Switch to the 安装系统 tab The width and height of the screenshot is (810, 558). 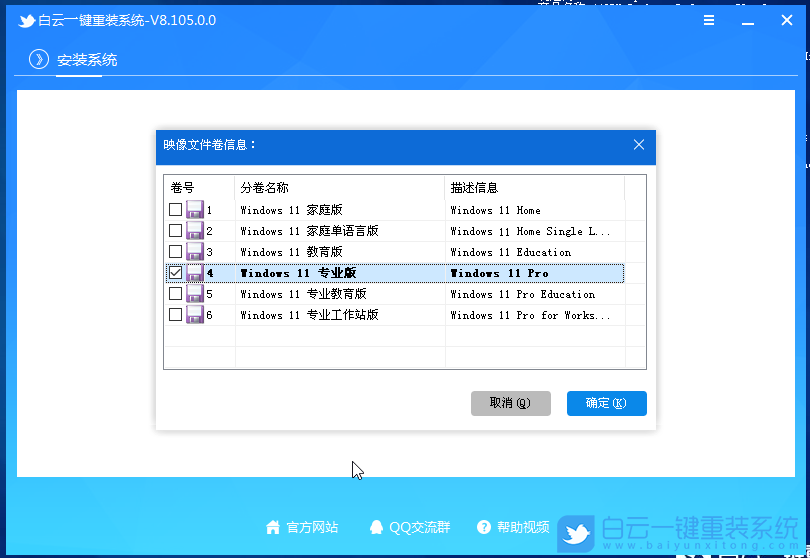point(87,60)
